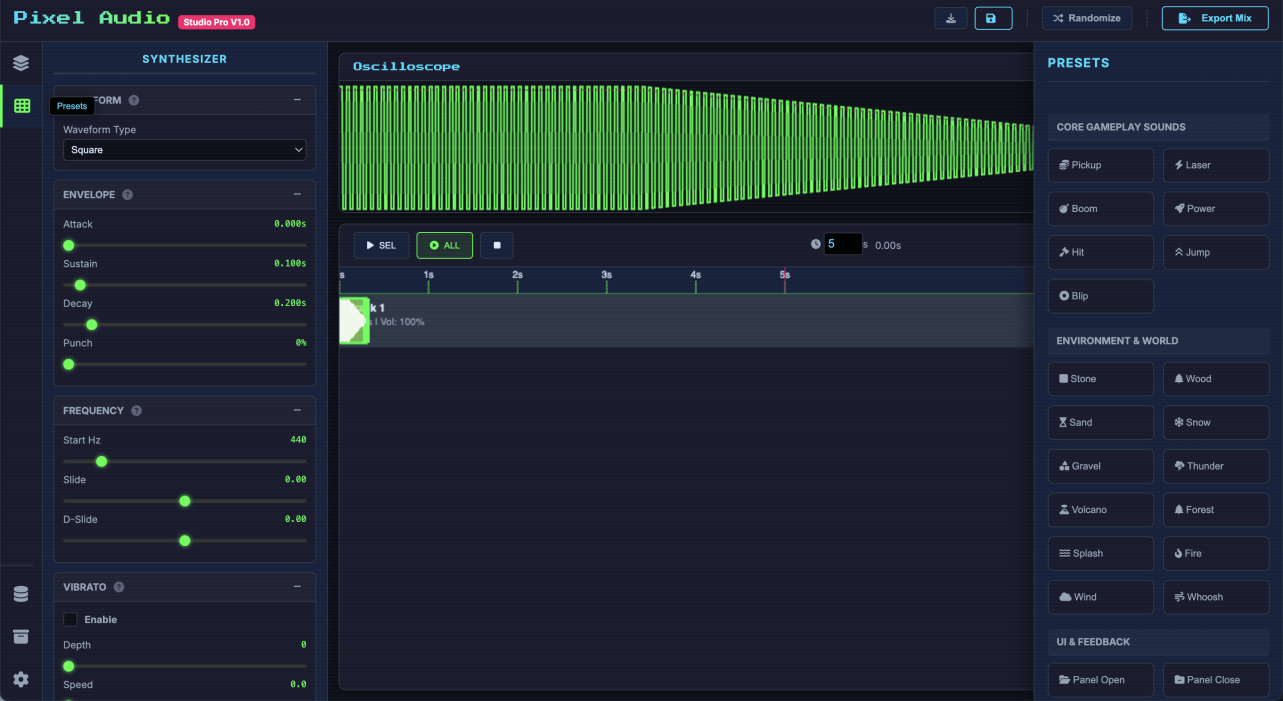Click the Punch slider
Screen dimensions: 1283x701
pyautogui.click(x=184, y=364)
